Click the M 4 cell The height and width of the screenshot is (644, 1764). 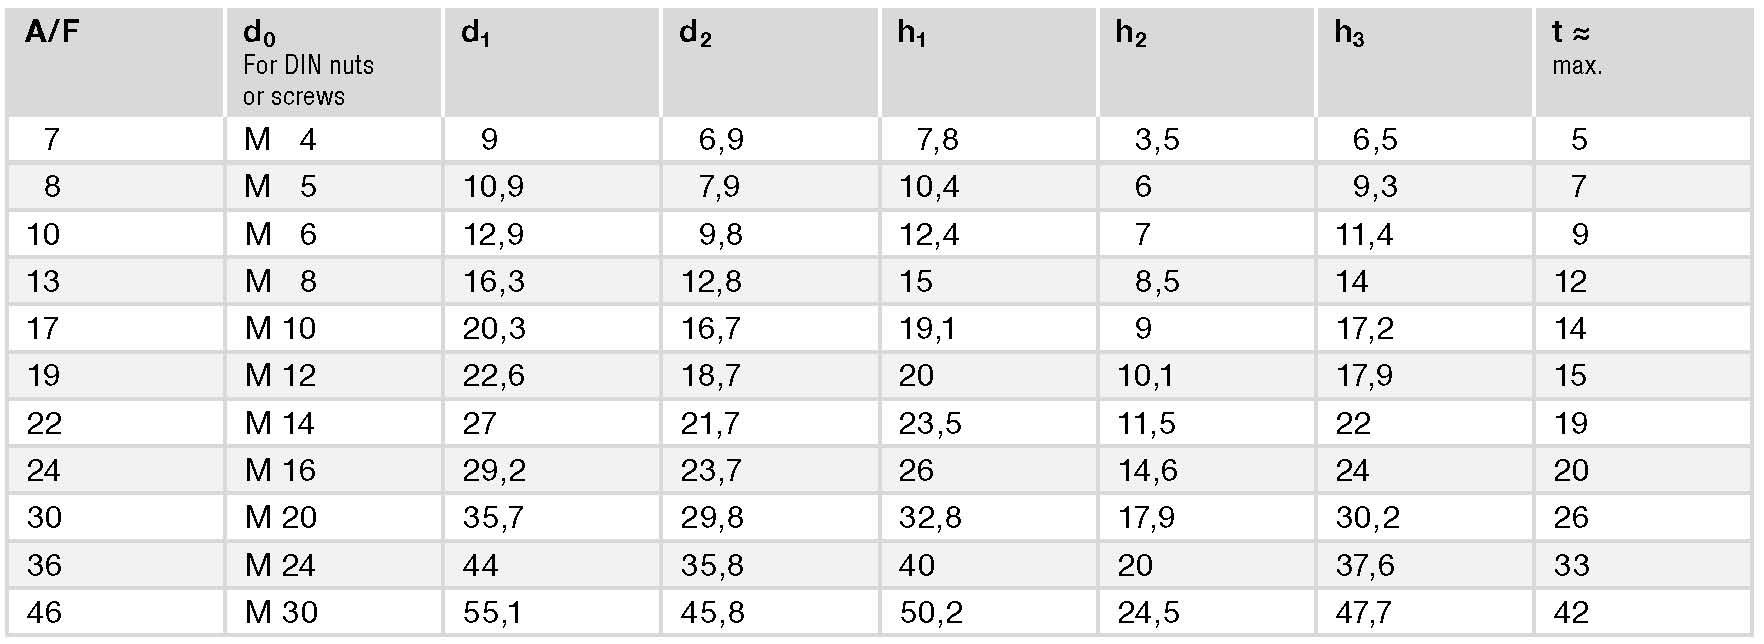click(280, 139)
